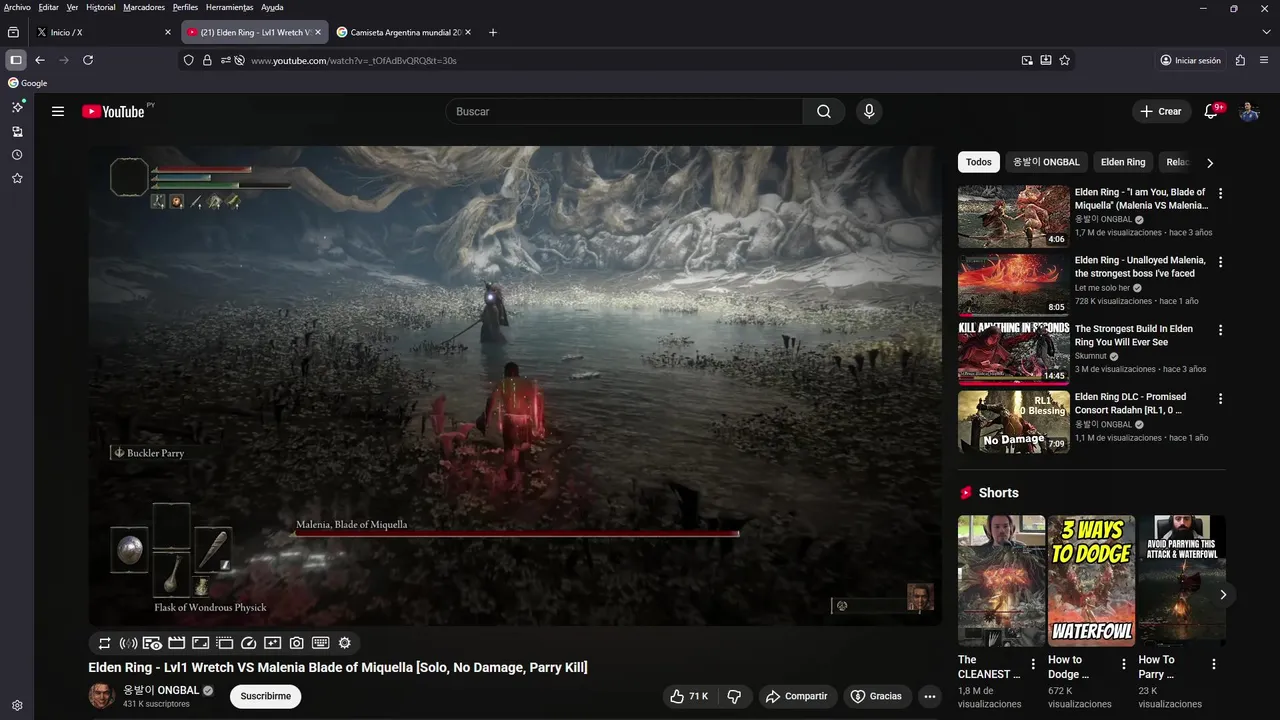
Task: Bookmark this page with star icon
Action: (x=1065, y=60)
